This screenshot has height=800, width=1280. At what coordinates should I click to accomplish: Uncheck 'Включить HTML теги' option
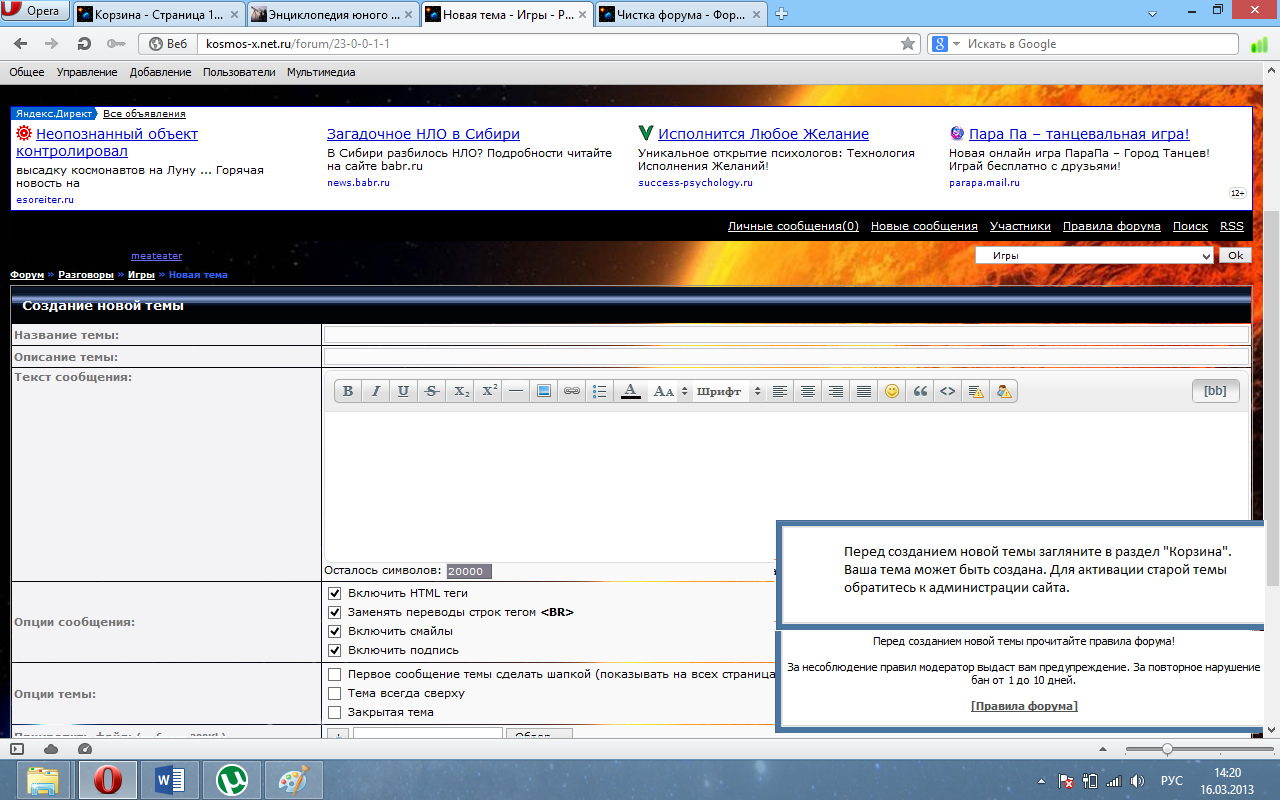click(x=335, y=593)
